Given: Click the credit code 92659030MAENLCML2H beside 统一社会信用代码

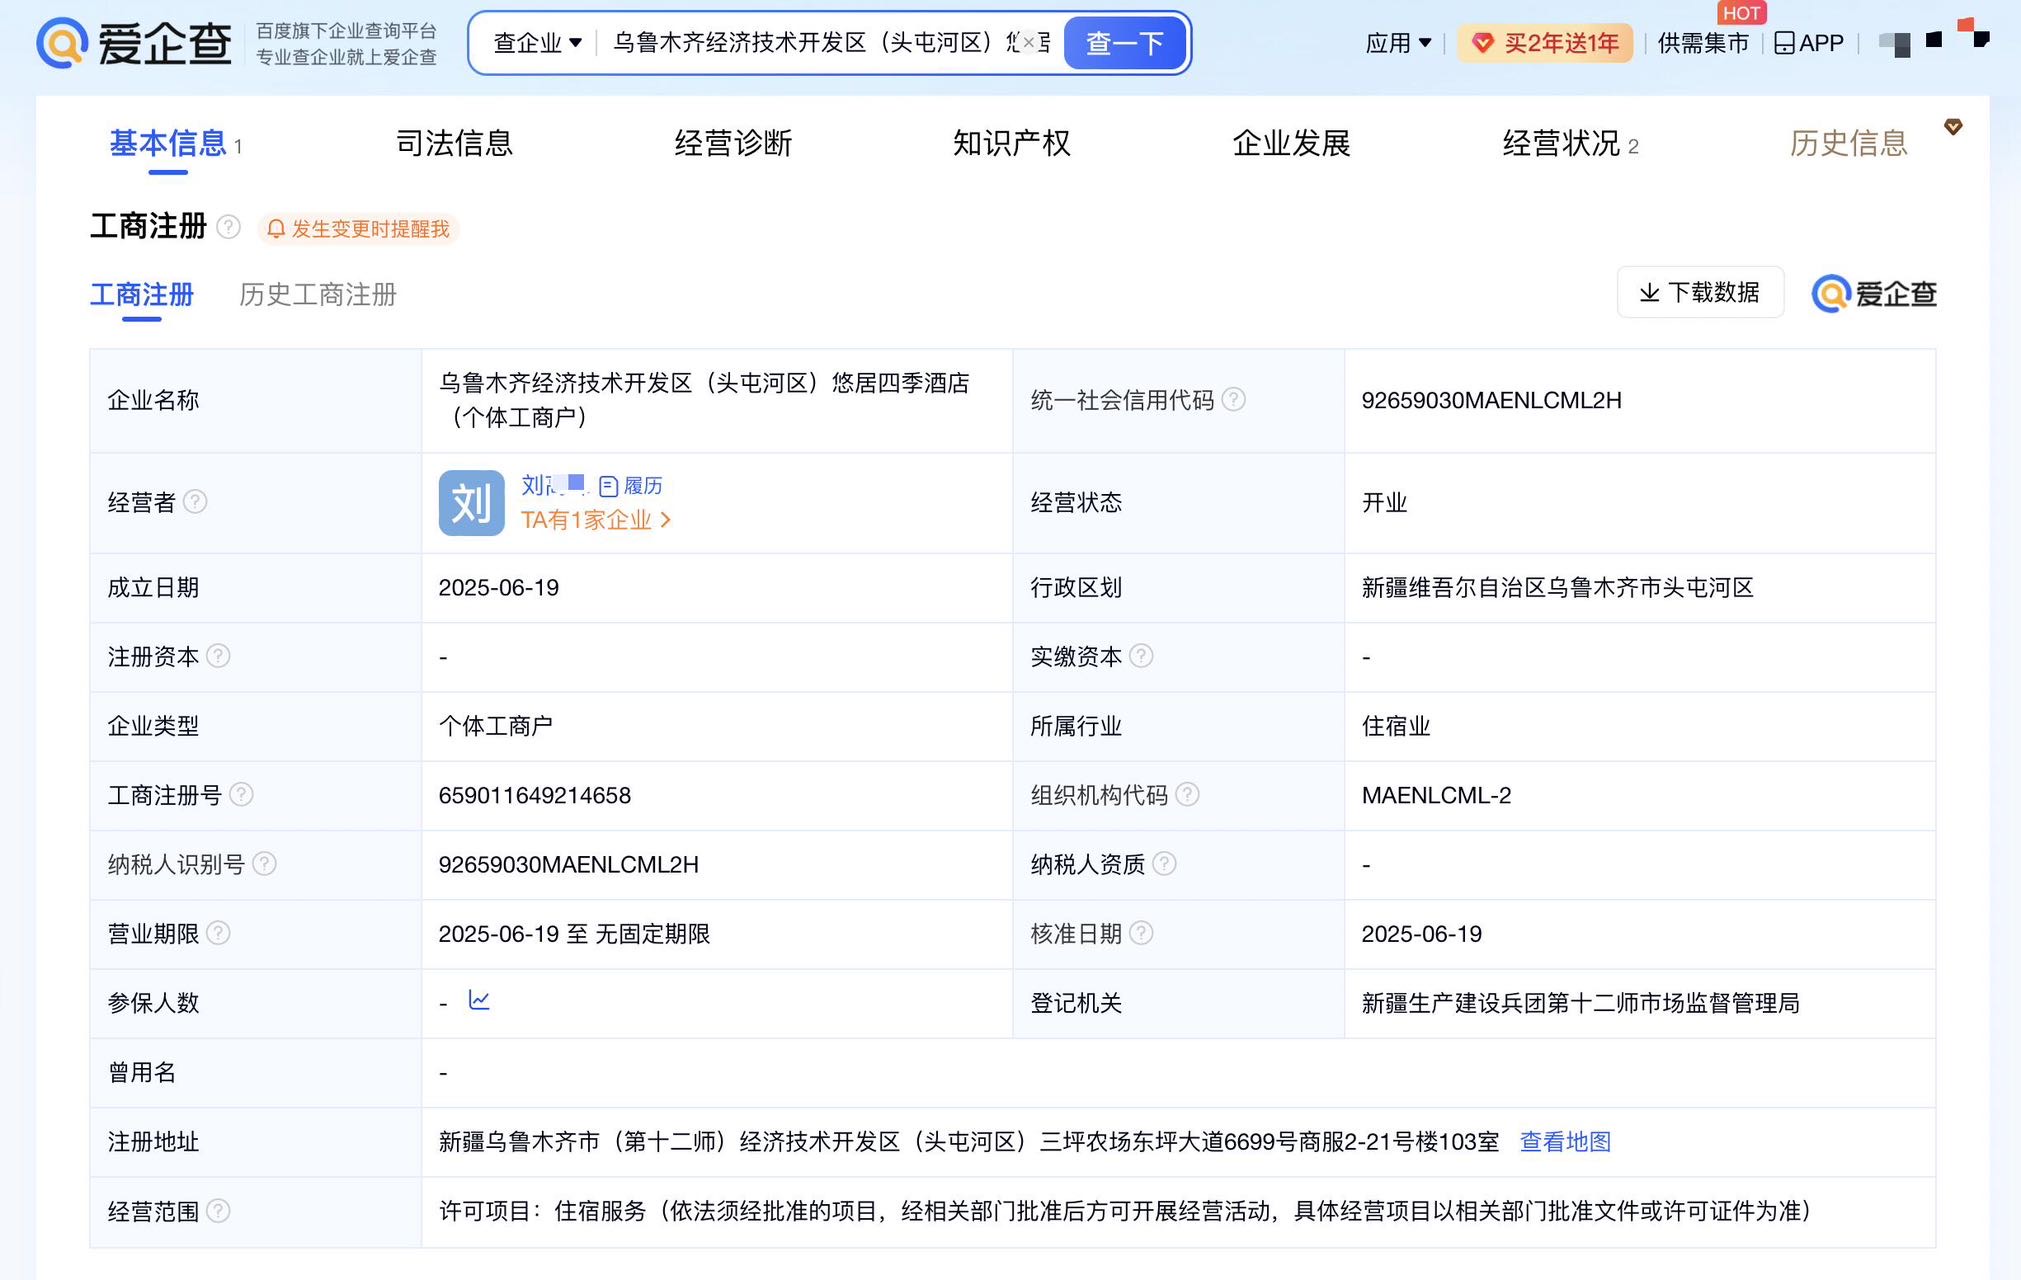Looking at the screenshot, I should coord(1491,400).
